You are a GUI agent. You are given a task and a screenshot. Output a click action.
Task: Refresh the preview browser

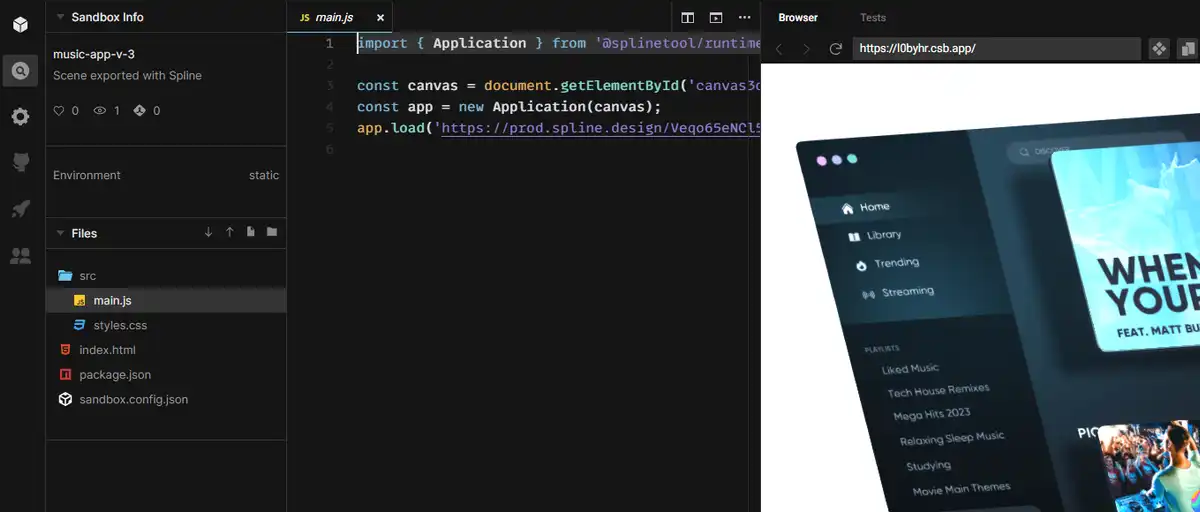(835, 48)
